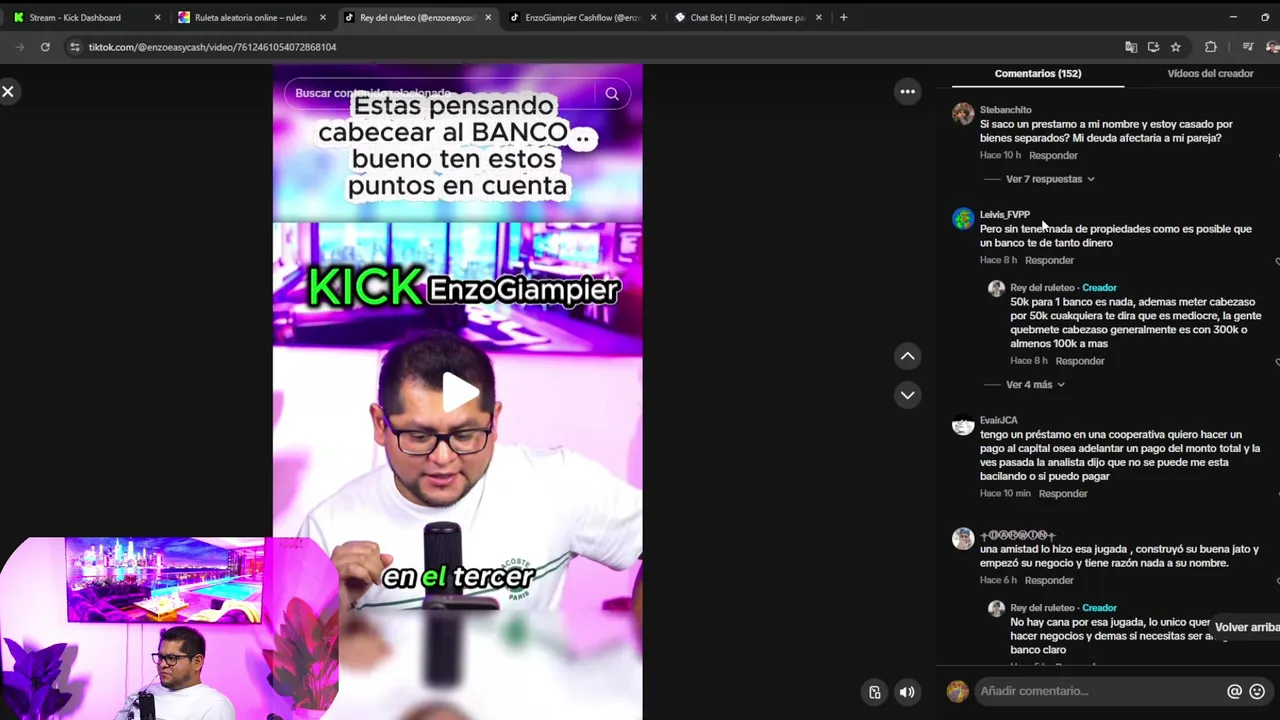Close the Stream - Kick Dashboard tab
Screen dimensions: 1280x720
tap(157, 17)
